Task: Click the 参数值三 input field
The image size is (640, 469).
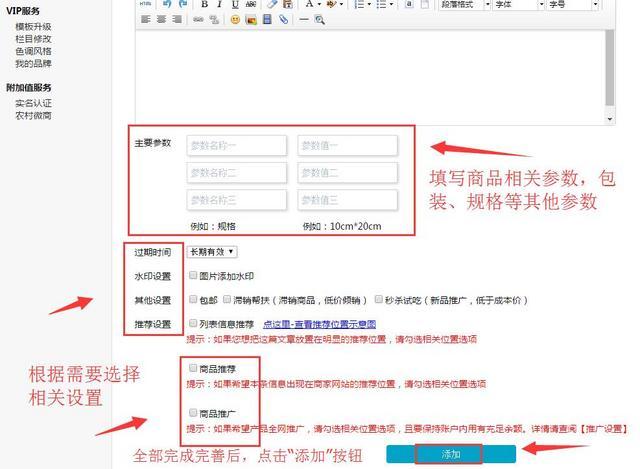Action: pos(347,200)
